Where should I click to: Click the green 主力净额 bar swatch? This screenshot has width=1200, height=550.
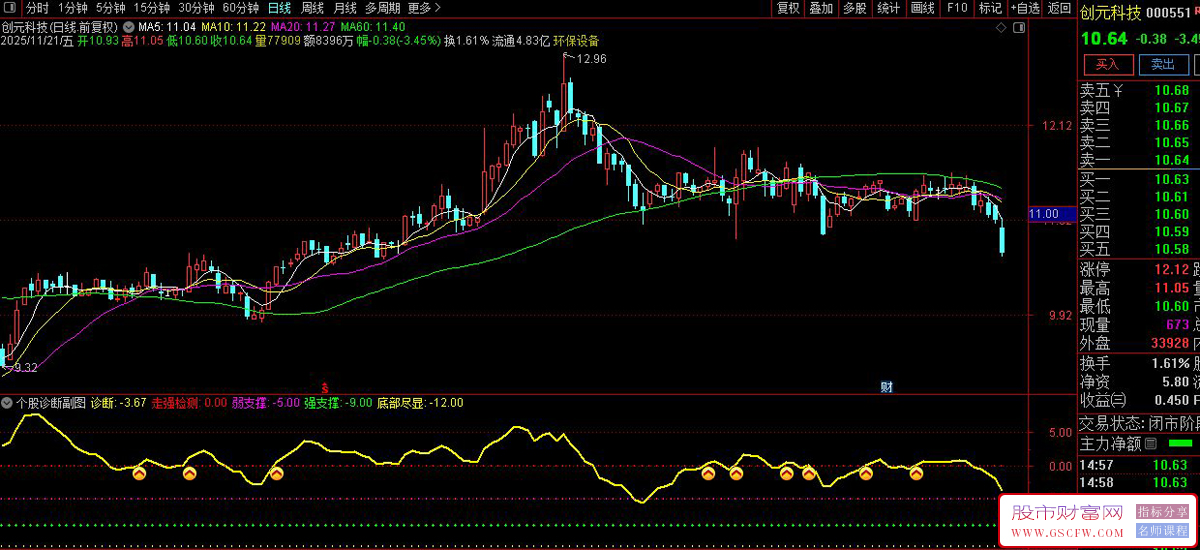click(1181, 443)
